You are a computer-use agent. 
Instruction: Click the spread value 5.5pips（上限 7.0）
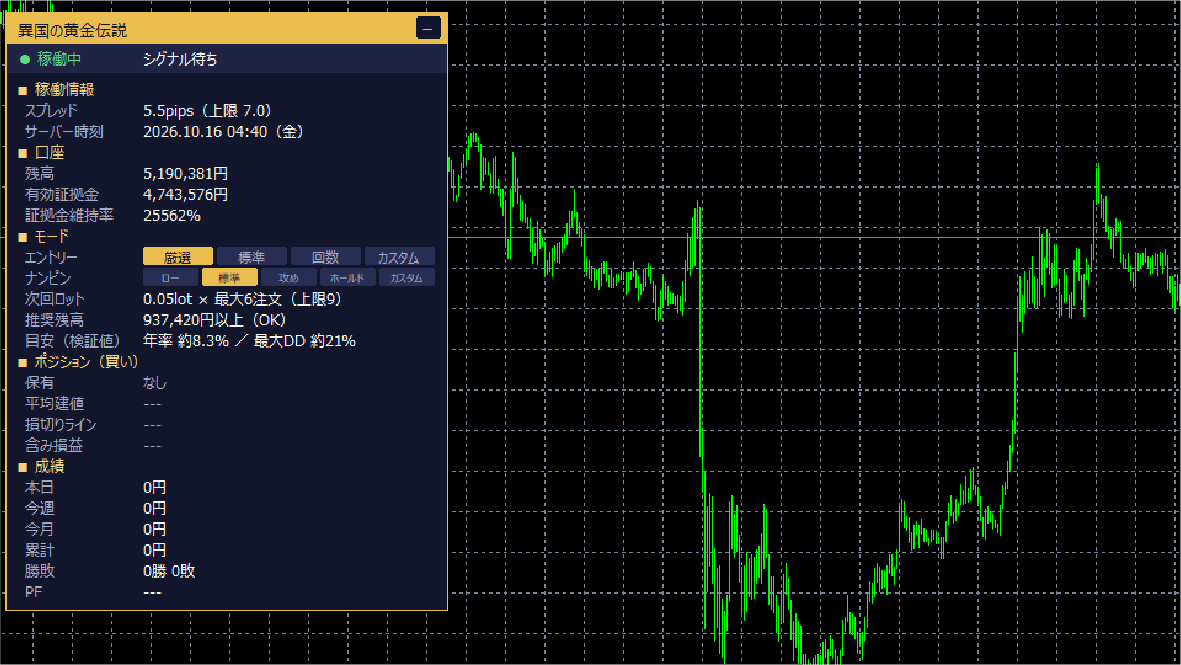tap(207, 111)
